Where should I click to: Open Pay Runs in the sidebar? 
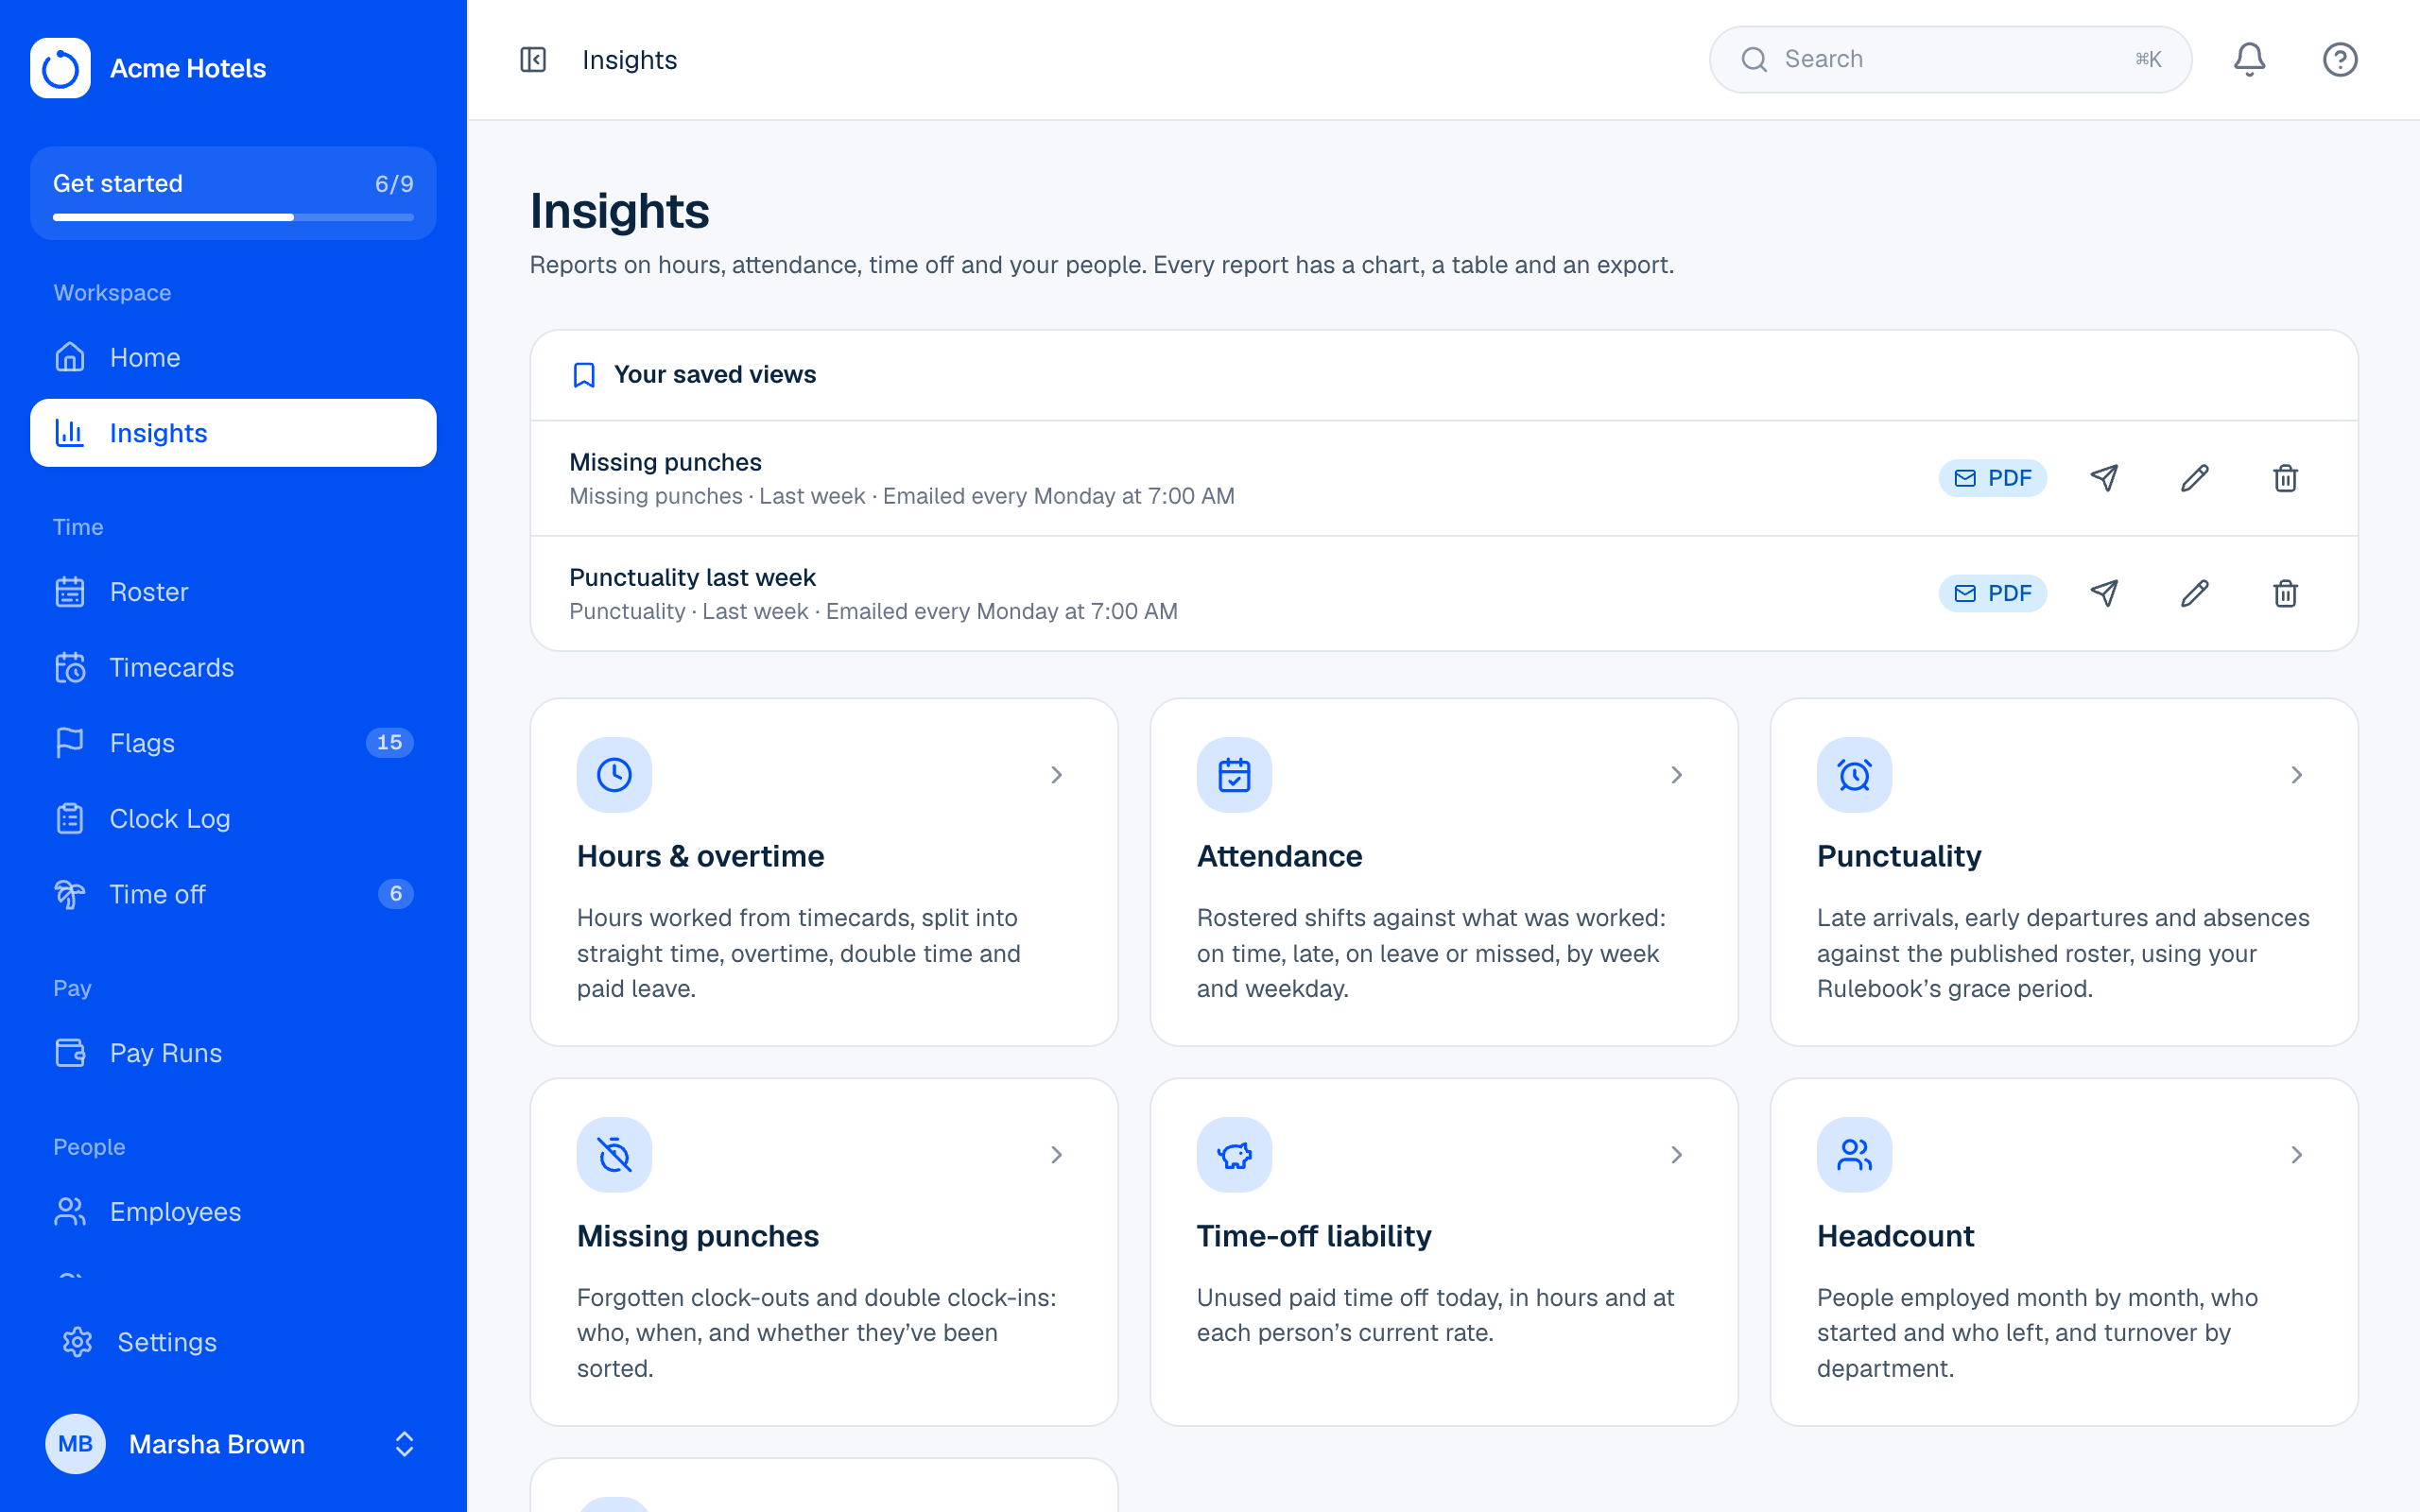pos(233,1053)
